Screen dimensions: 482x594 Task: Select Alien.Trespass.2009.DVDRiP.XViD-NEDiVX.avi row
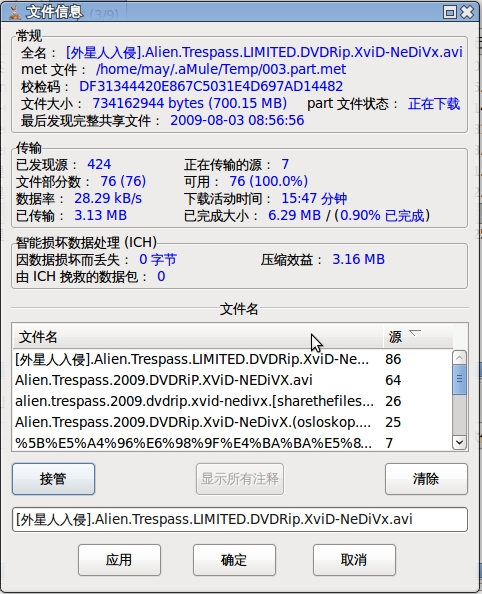(x=233, y=380)
